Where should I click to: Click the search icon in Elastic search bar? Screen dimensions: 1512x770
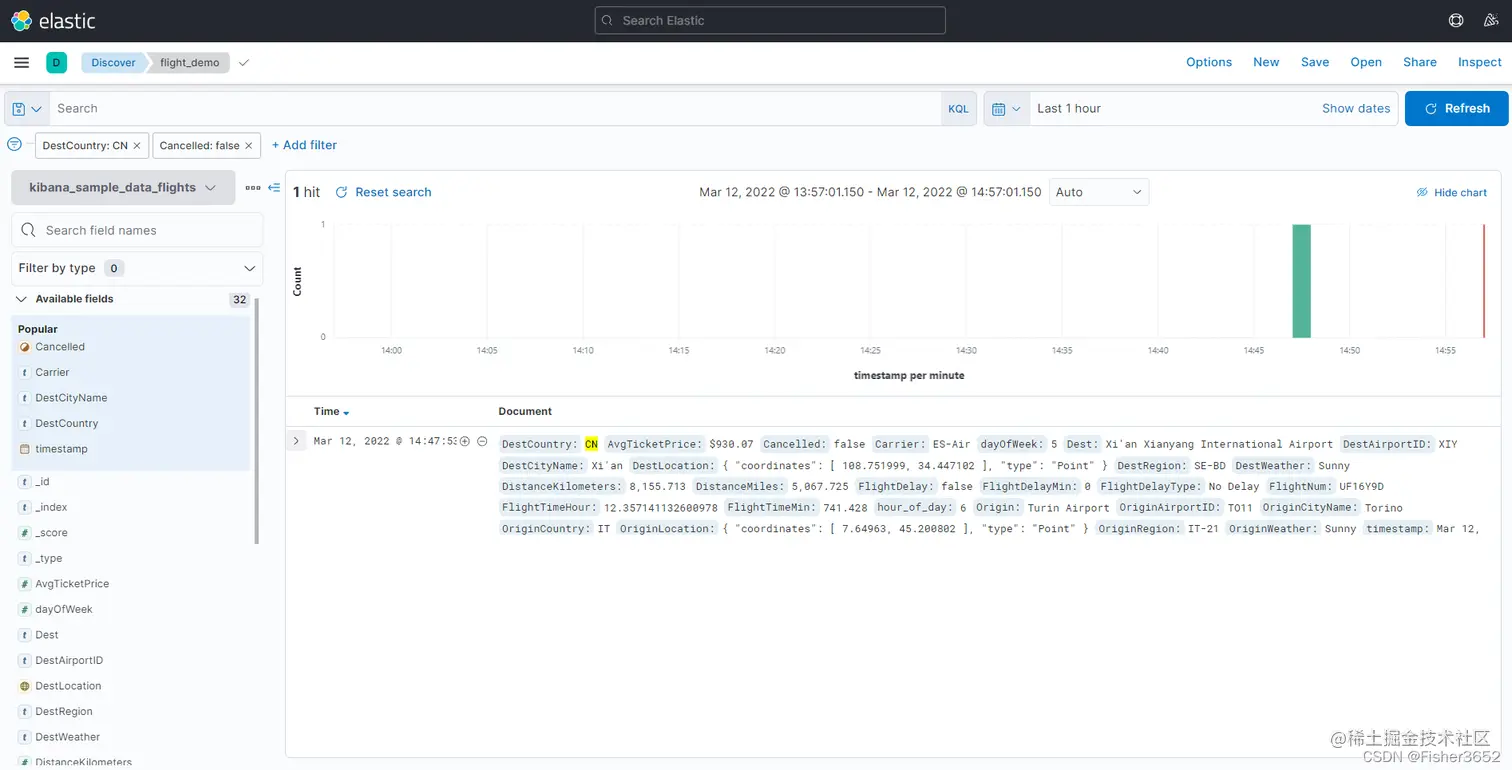608,20
